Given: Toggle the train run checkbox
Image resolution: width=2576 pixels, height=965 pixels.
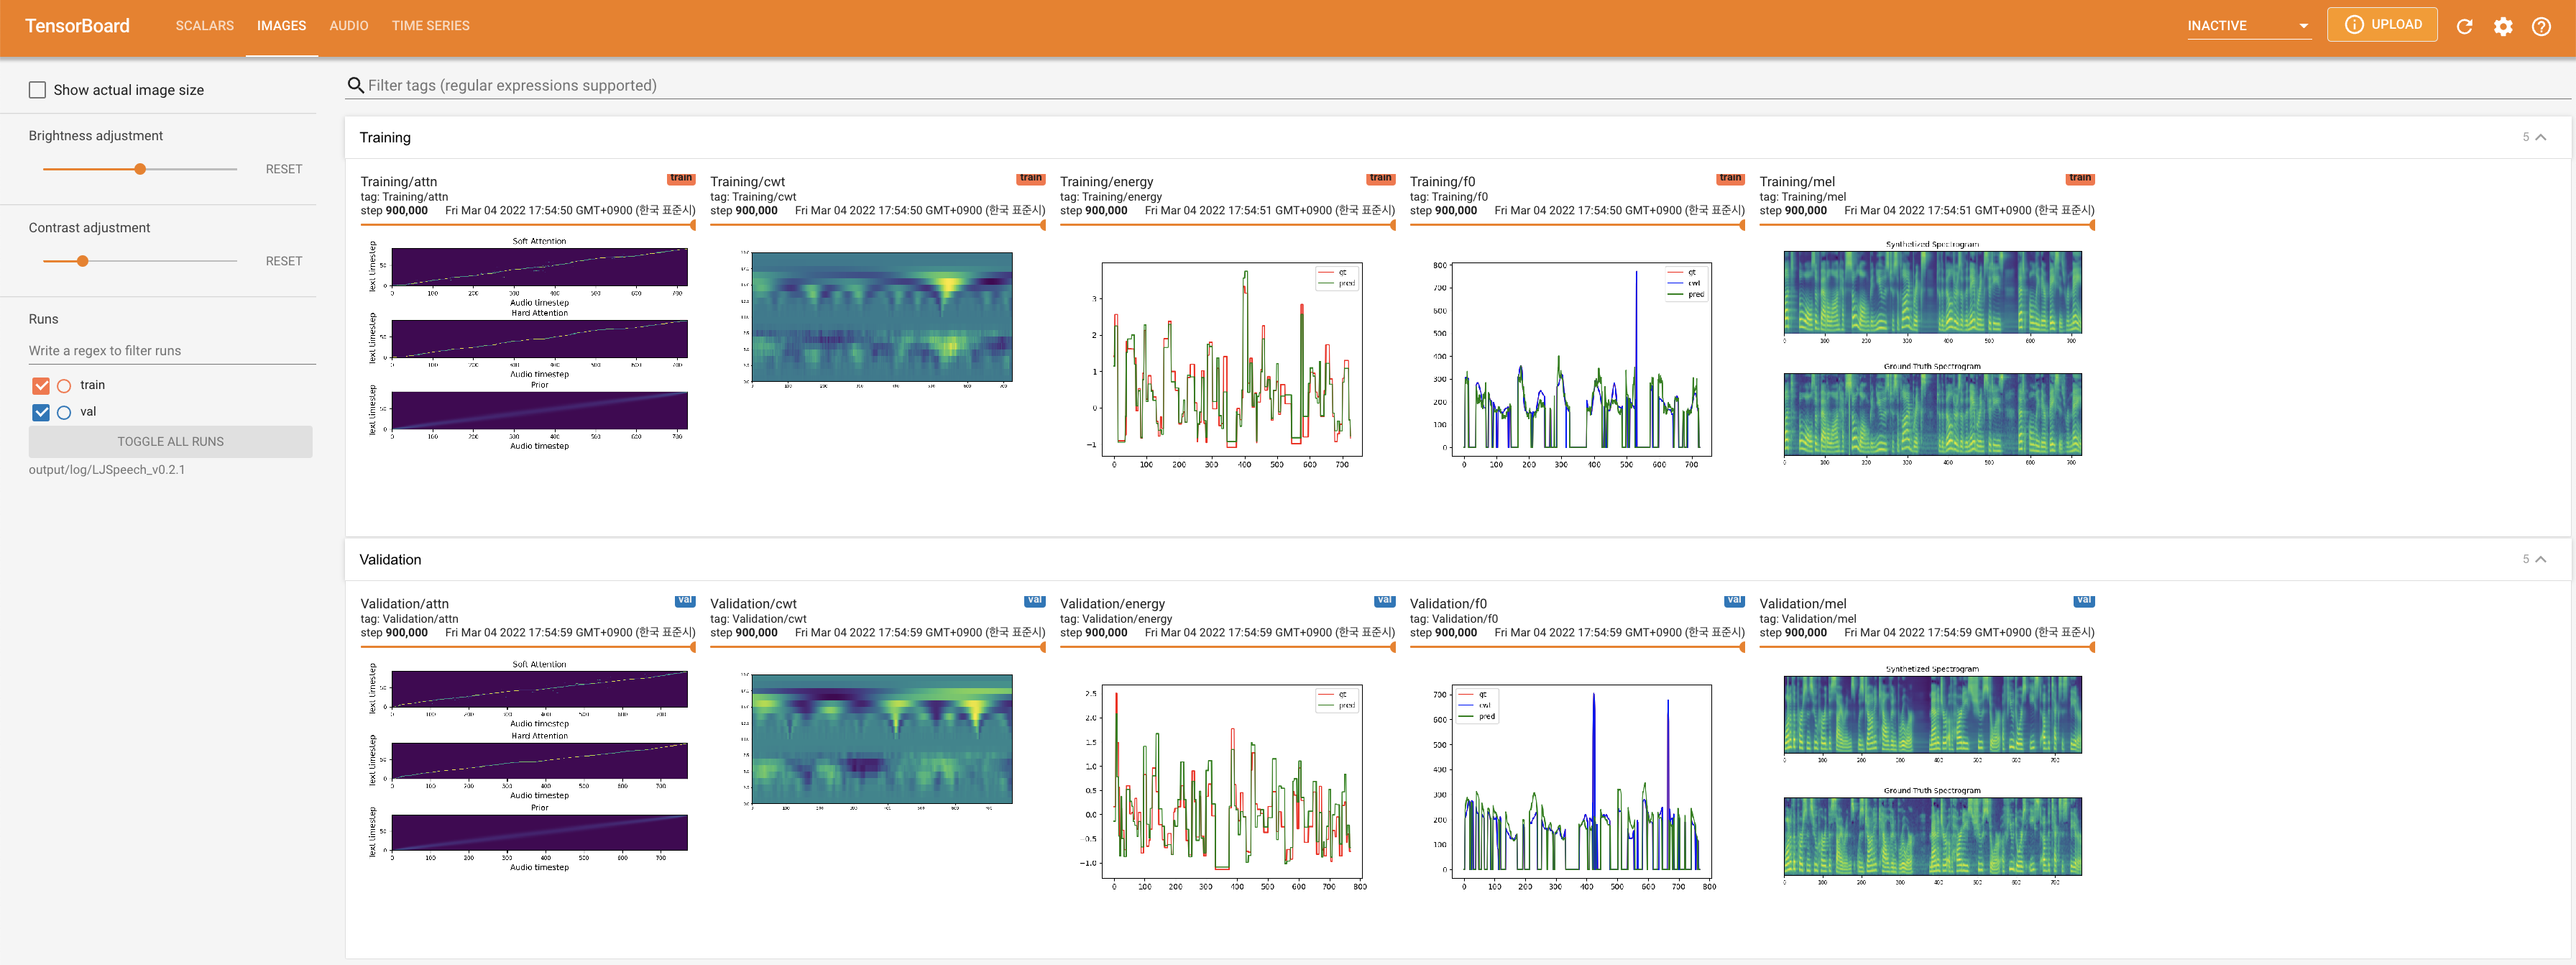Looking at the screenshot, I should coord(41,383).
